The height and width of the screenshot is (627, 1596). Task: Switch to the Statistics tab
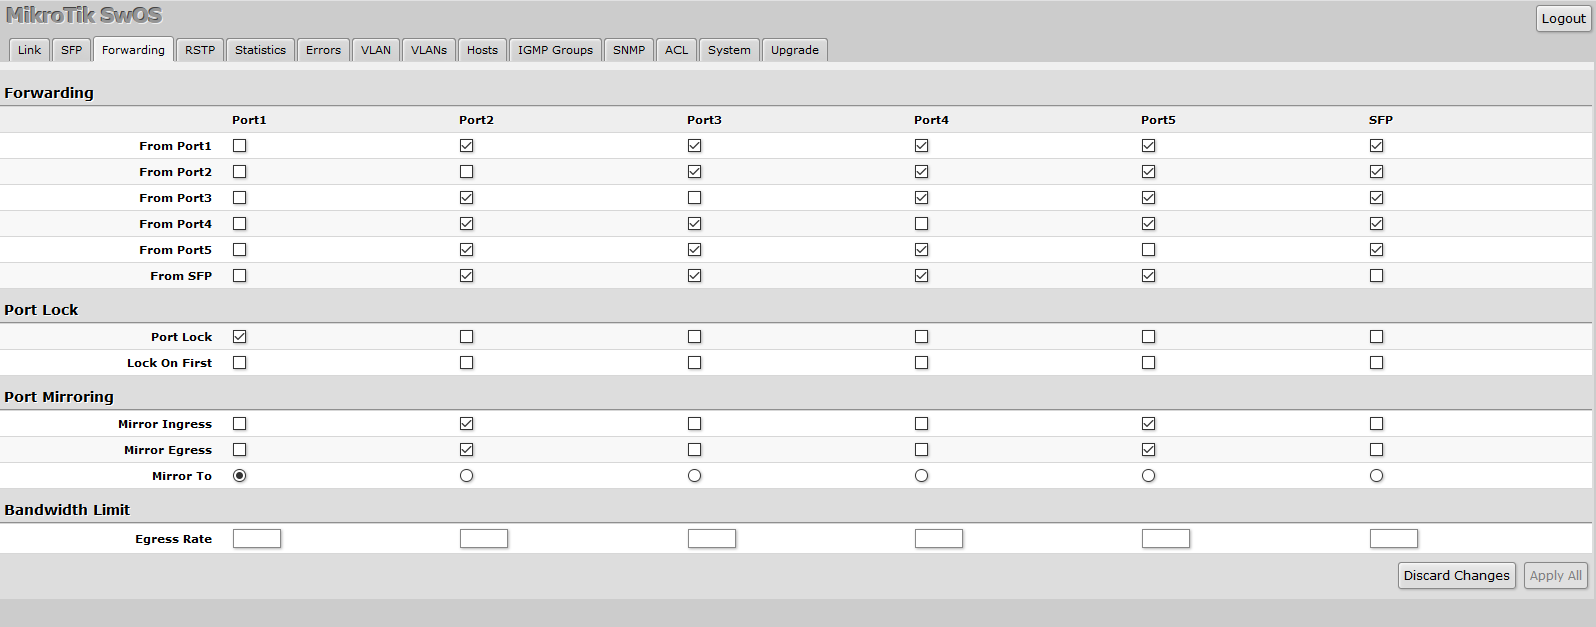coord(260,50)
